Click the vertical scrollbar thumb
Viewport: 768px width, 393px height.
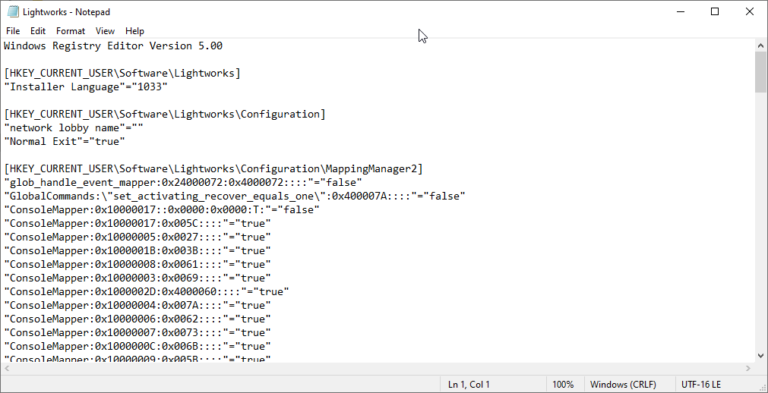click(760, 72)
